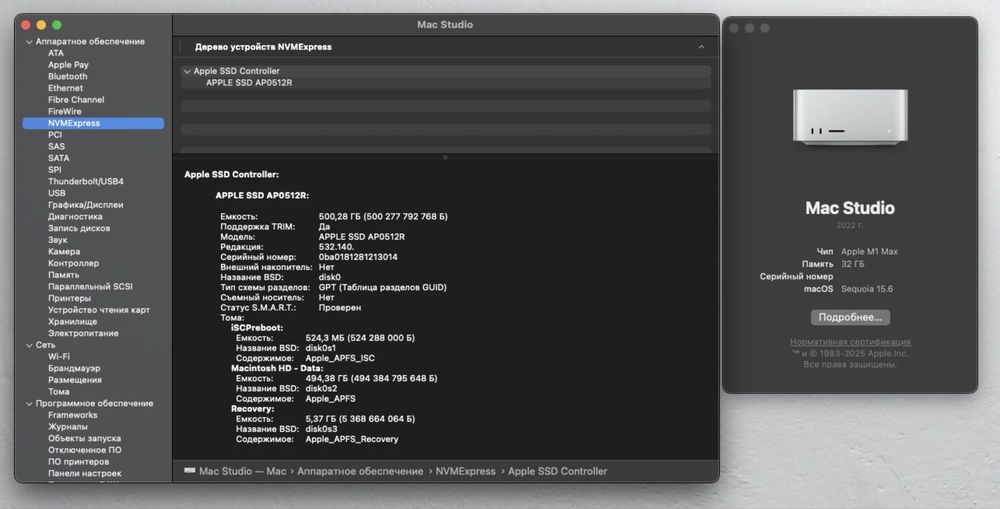
Task: Click the capacity value 500,28 ГБ
Action: pos(383,217)
